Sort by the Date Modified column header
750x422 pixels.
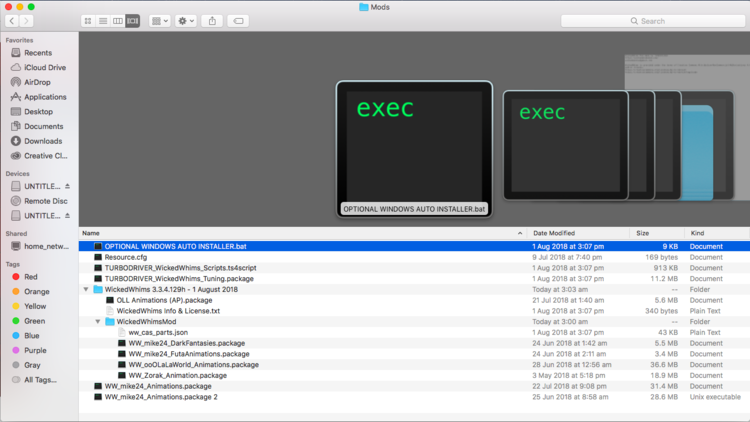(x=578, y=233)
